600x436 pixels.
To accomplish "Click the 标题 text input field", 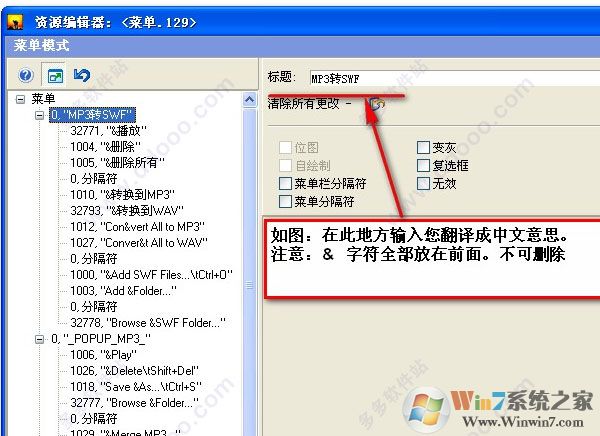I will click(x=455, y=79).
